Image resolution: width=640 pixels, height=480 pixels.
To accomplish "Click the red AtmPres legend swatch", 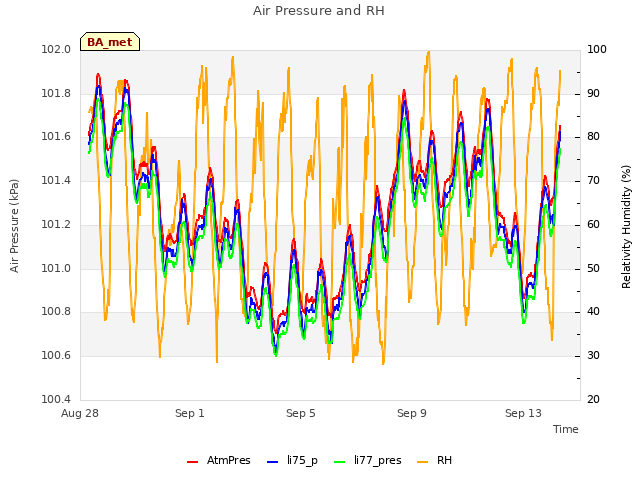I will (192, 462).
